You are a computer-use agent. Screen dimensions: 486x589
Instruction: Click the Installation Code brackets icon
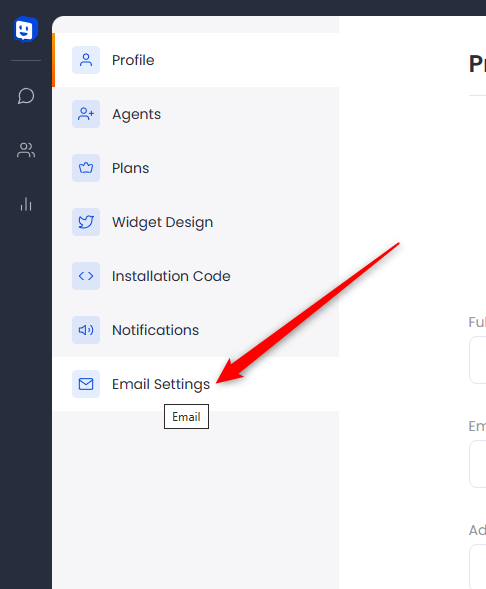tap(86, 276)
